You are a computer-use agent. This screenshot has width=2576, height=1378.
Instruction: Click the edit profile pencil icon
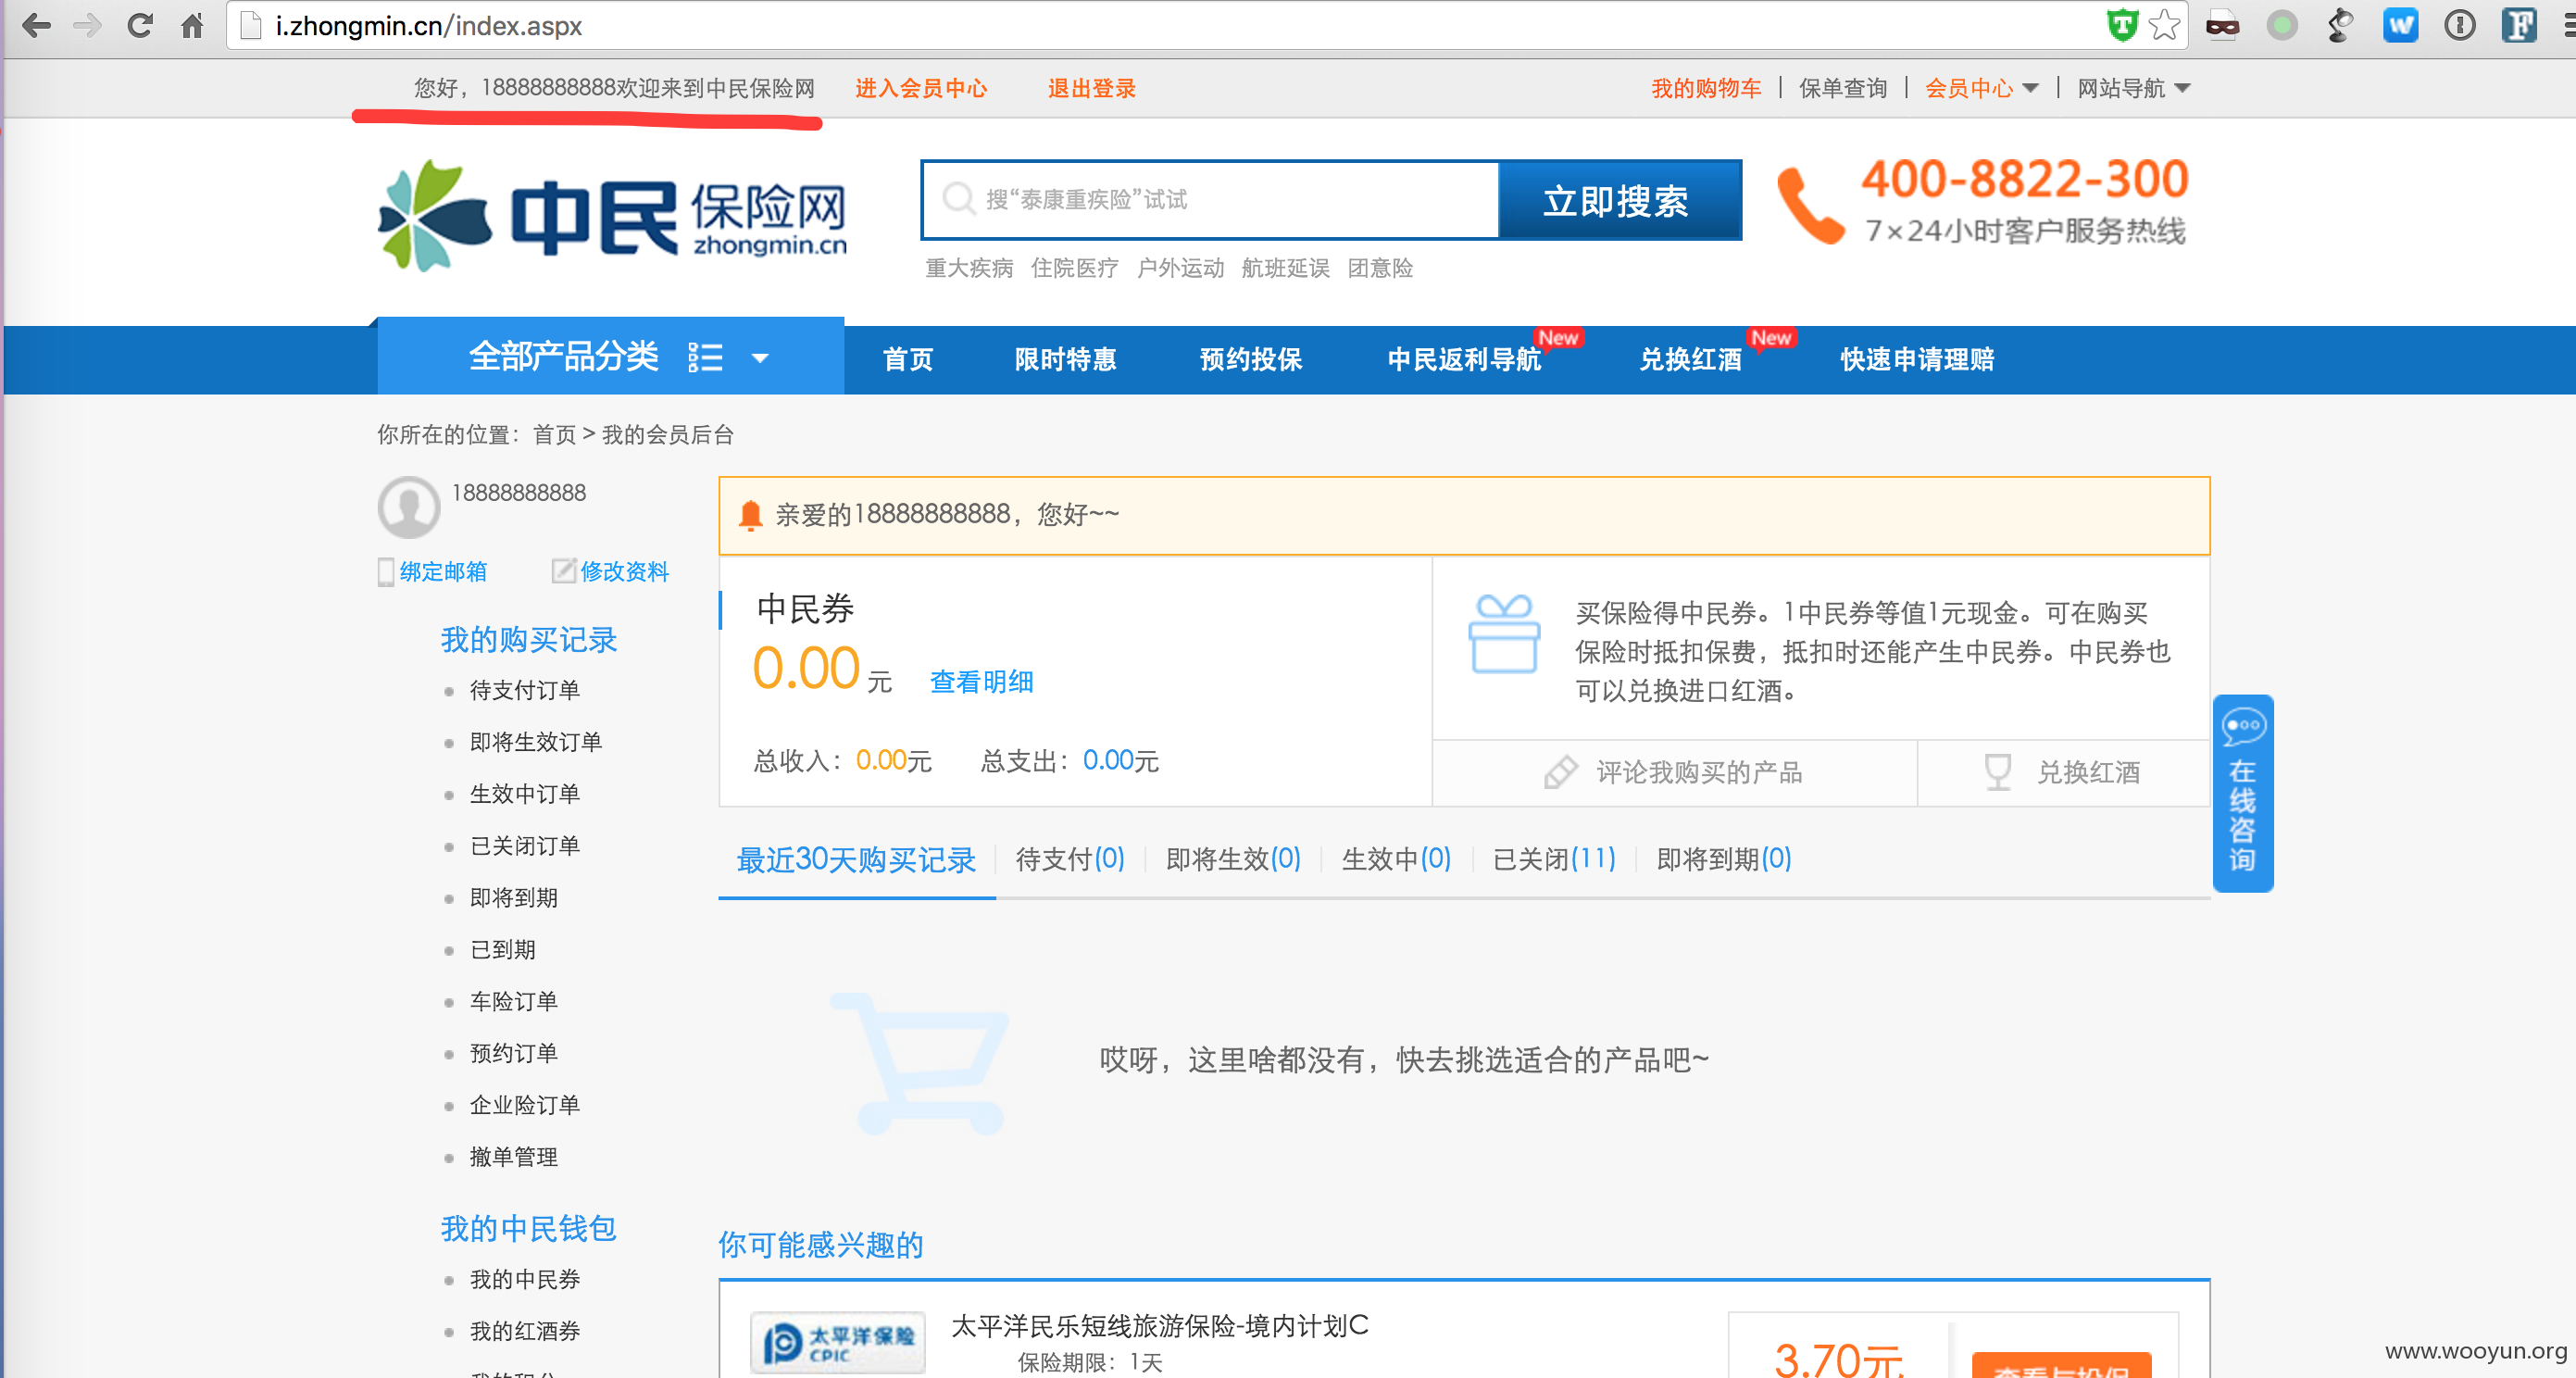(563, 570)
